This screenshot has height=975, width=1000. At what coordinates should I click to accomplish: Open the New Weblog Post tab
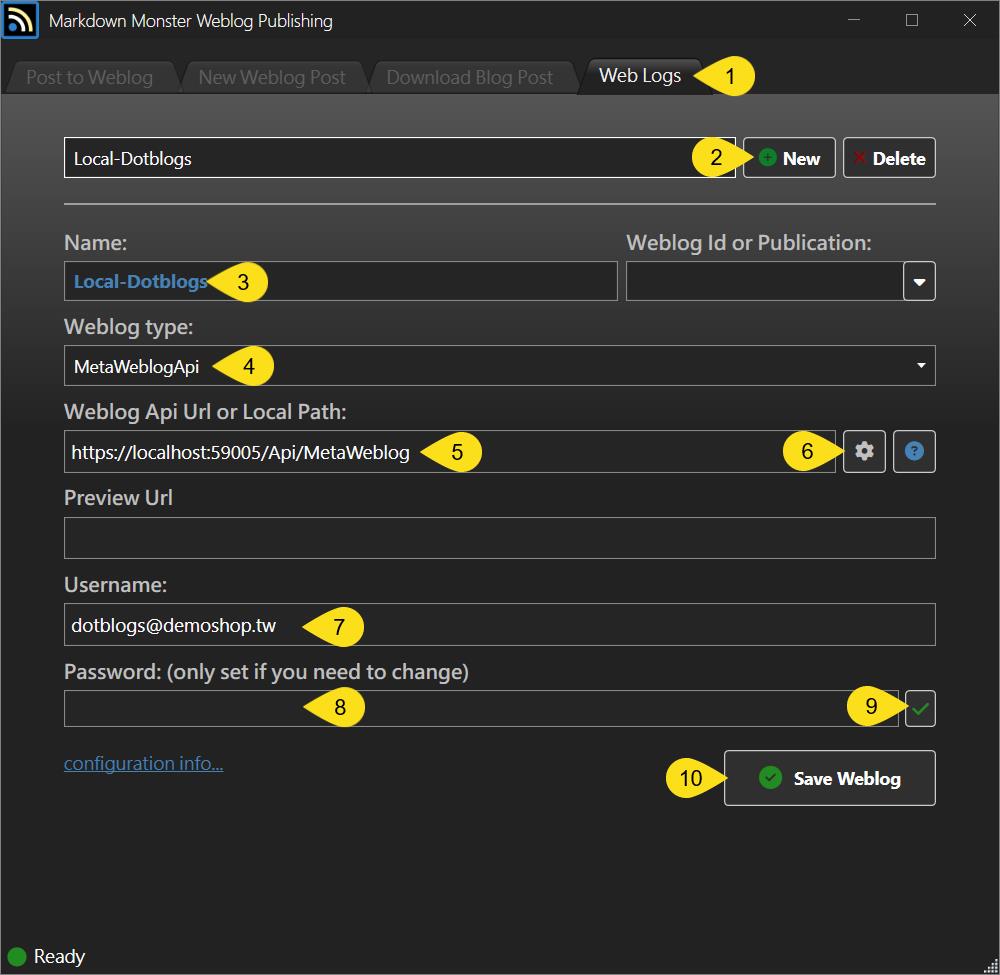click(271, 77)
